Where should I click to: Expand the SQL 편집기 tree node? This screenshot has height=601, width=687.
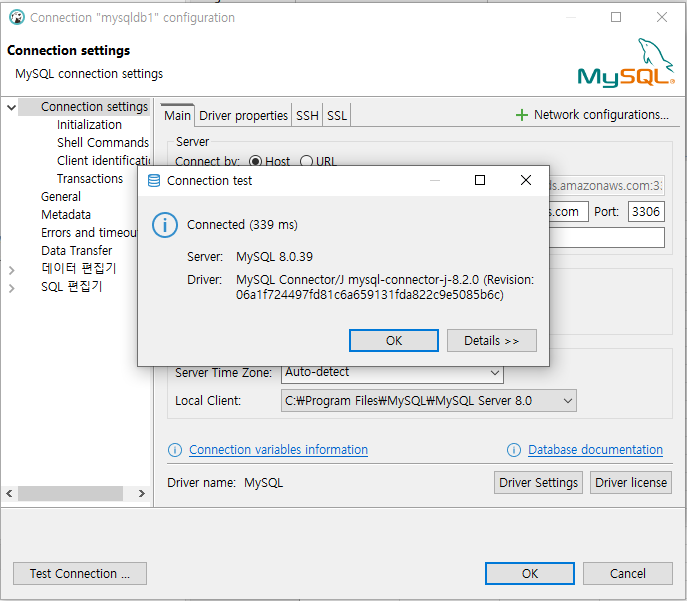[x=12, y=288]
